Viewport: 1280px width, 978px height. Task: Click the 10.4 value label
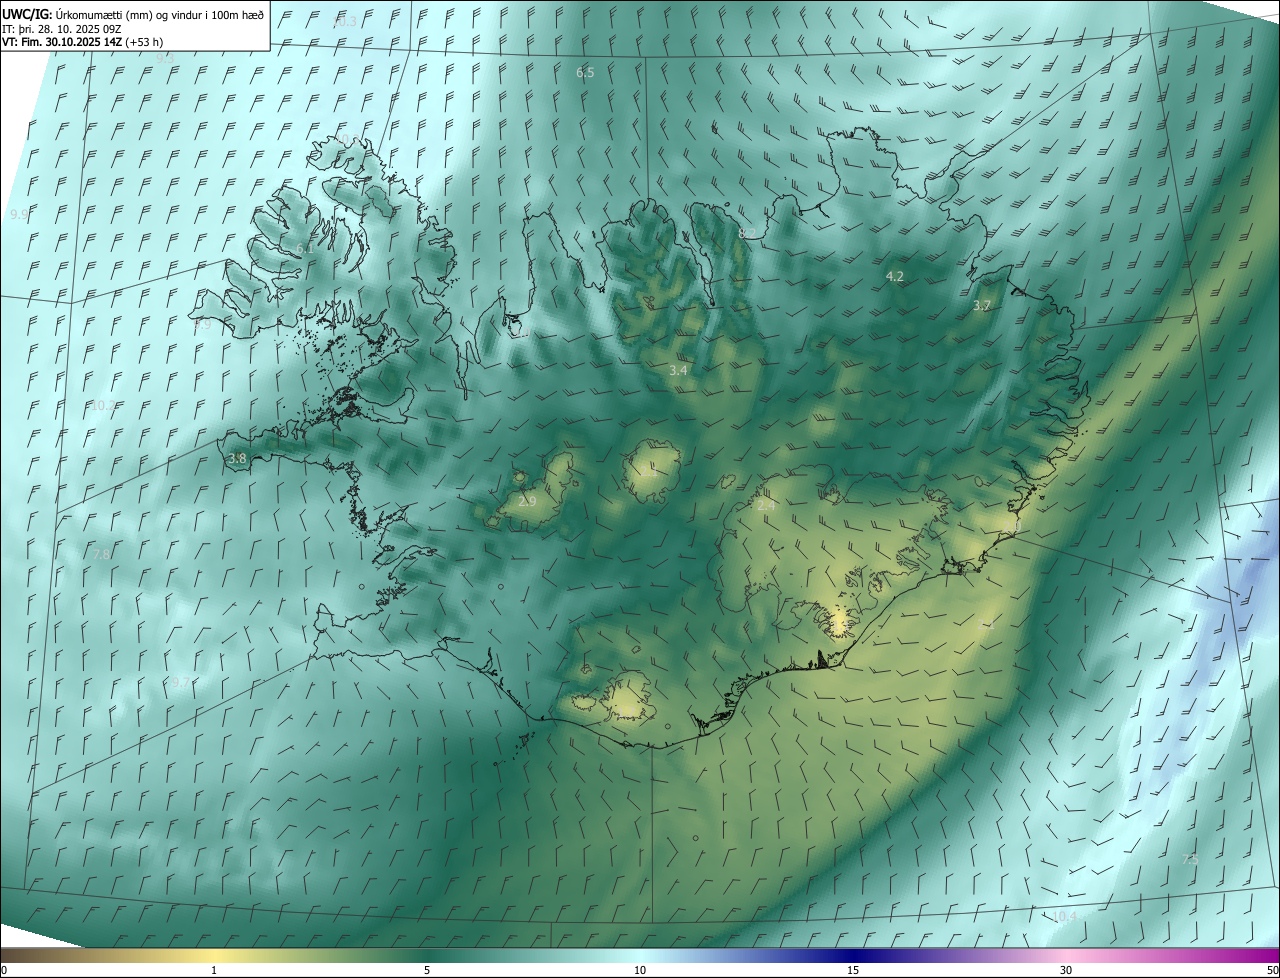[1065, 917]
